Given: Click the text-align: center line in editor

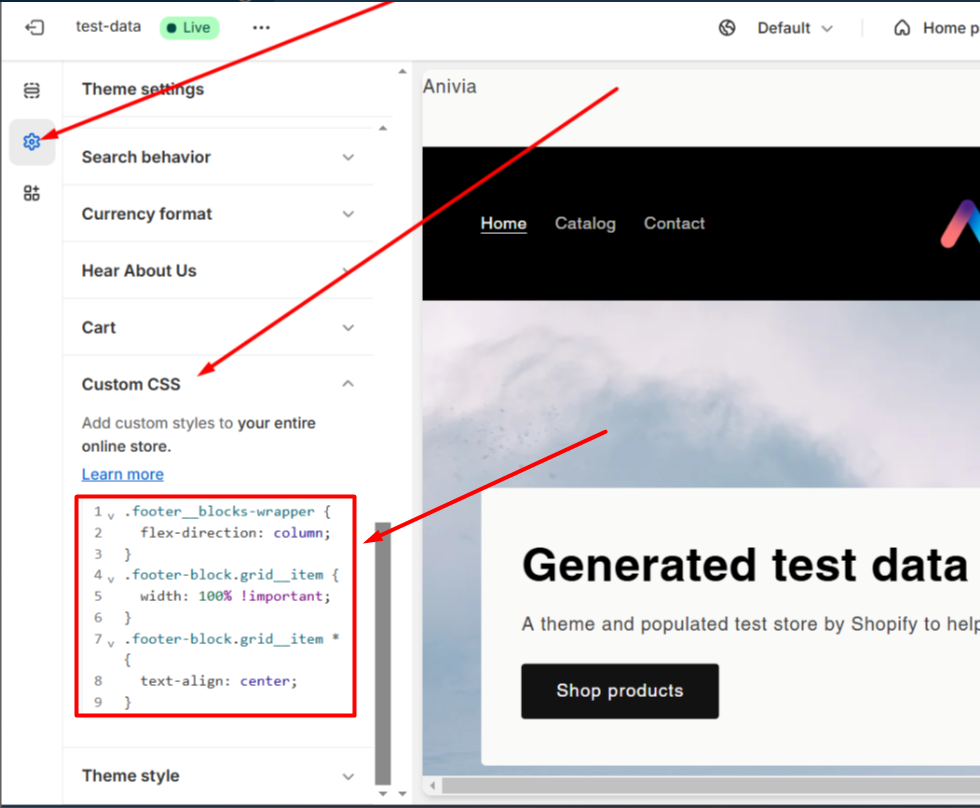Looking at the screenshot, I should [219, 681].
